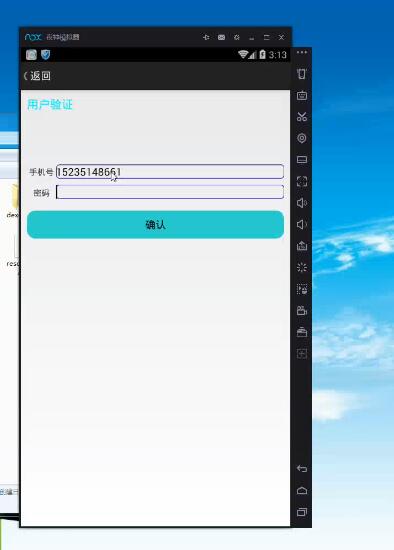Image resolution: width=394 pixels, height=550 pixels.
Task: Click the volume up speaker icon
Action: click(302, 203)
